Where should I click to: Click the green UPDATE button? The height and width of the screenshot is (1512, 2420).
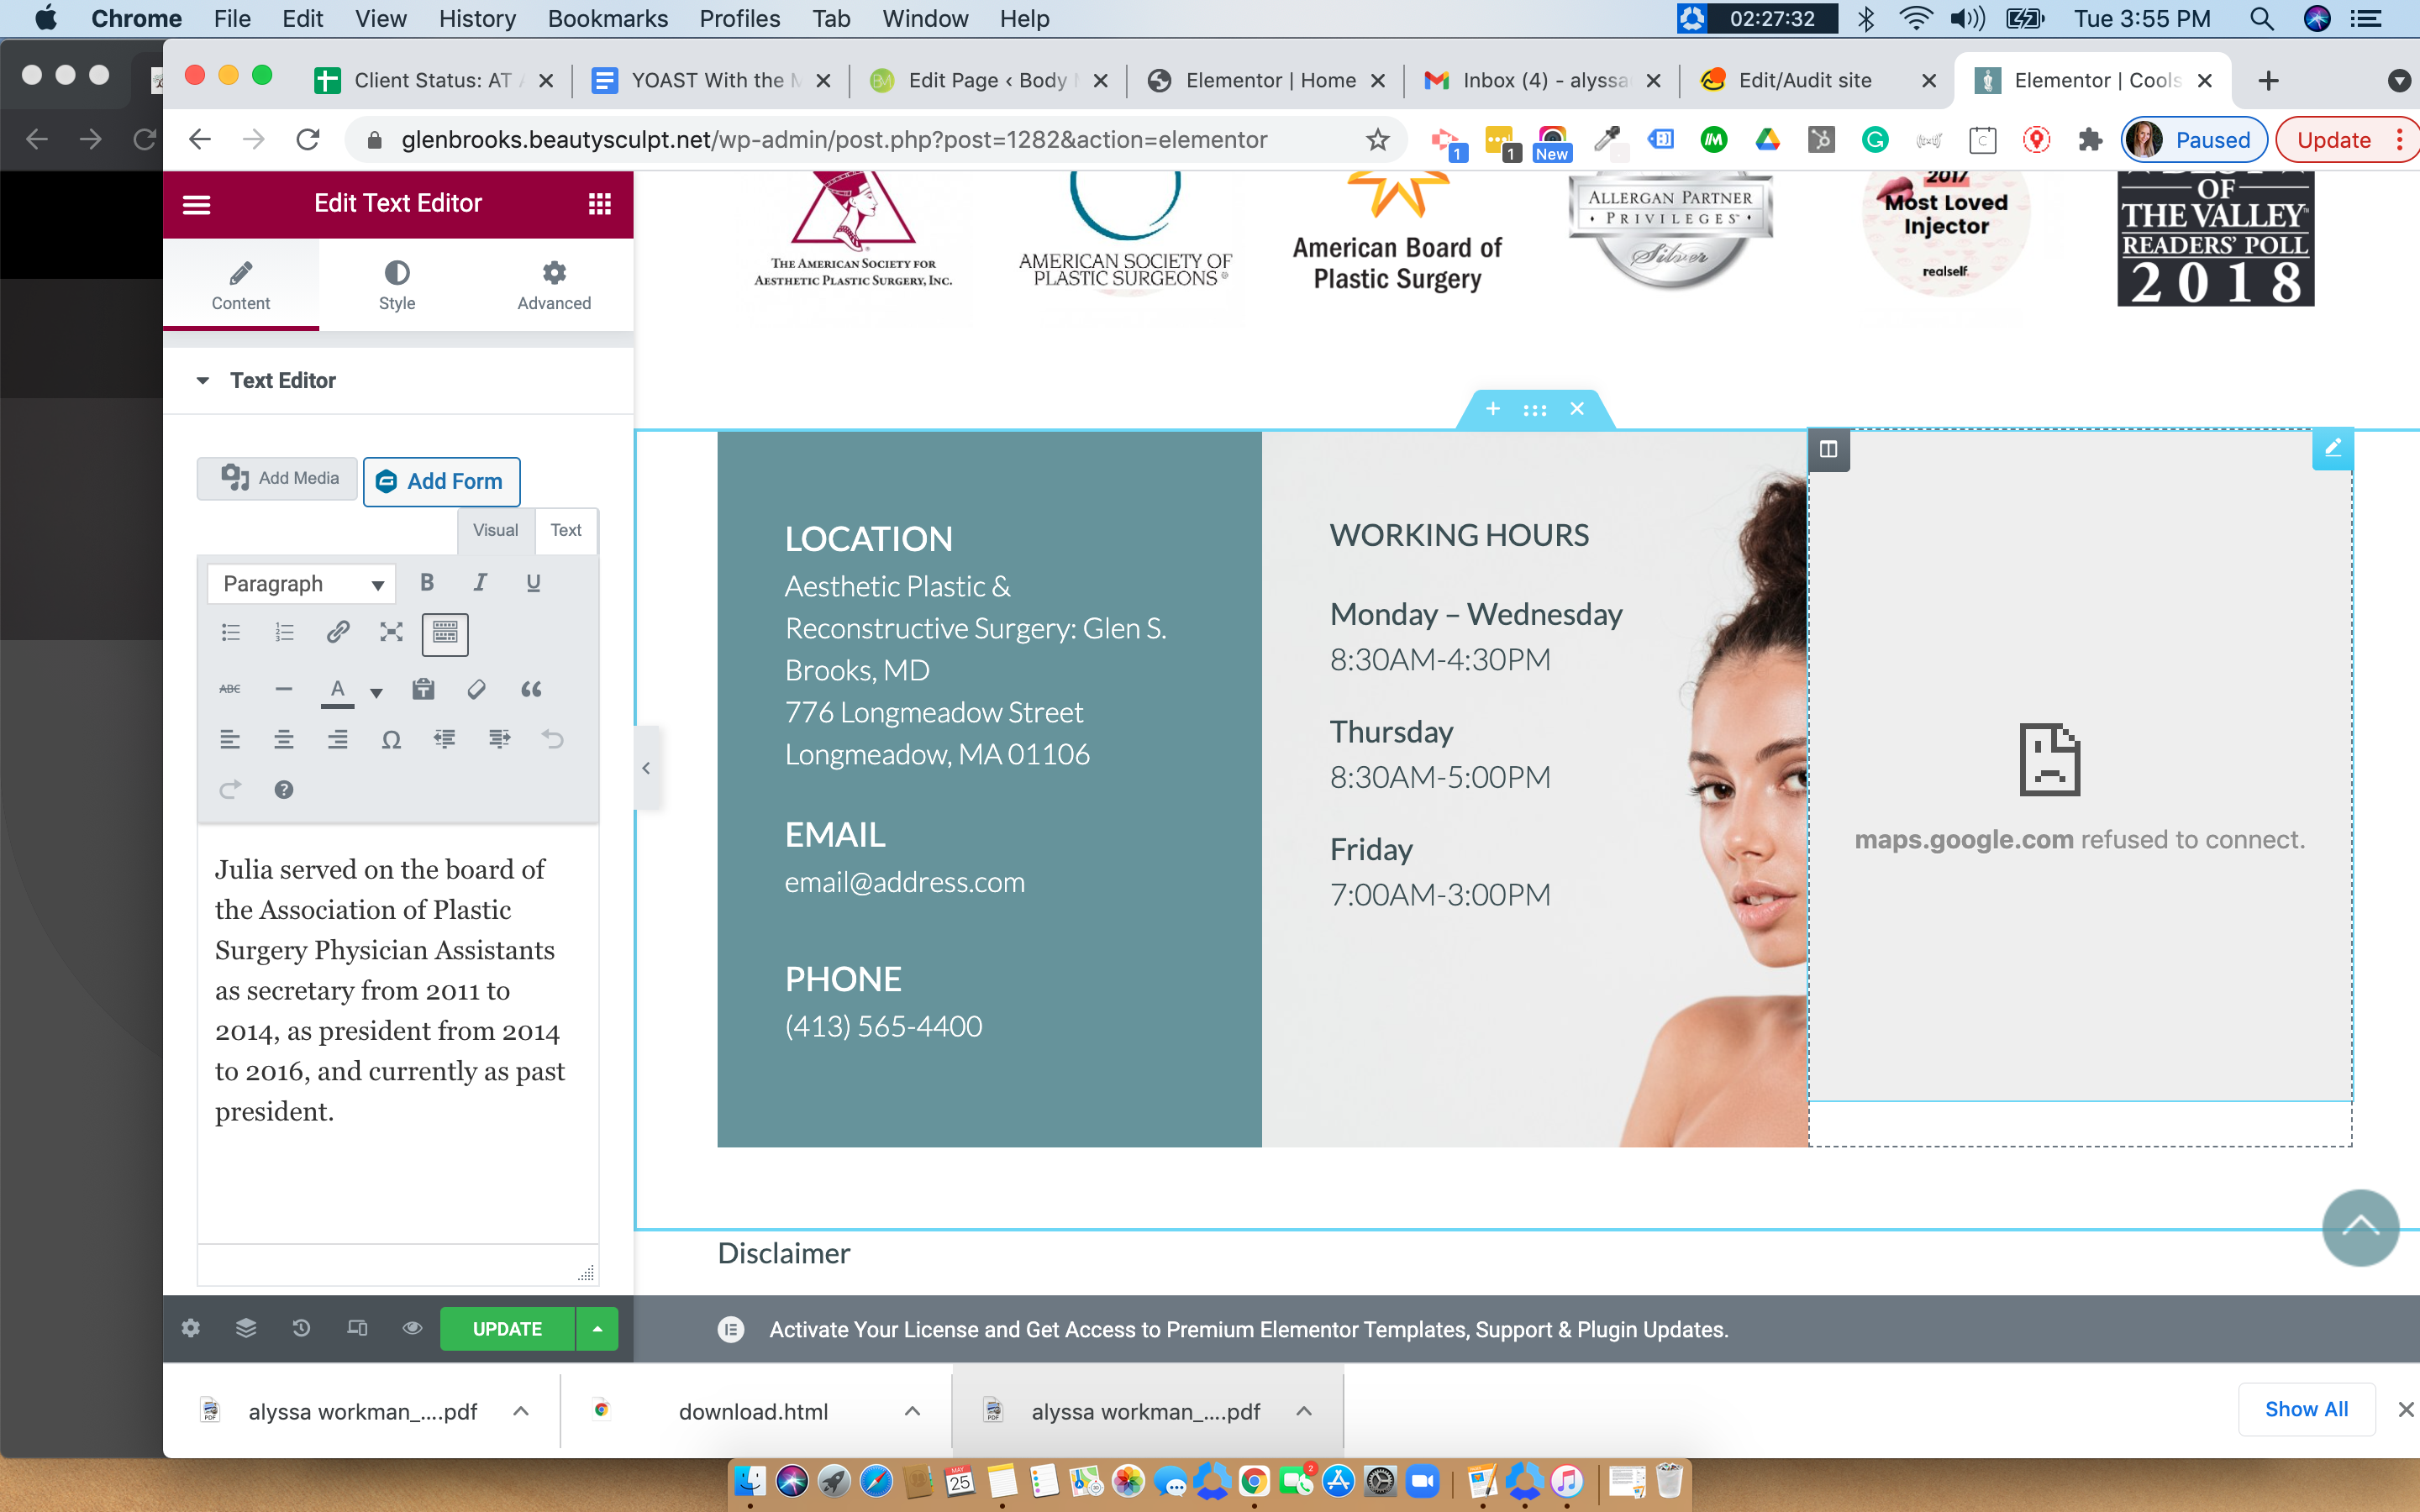click(x=507, y=1329)
